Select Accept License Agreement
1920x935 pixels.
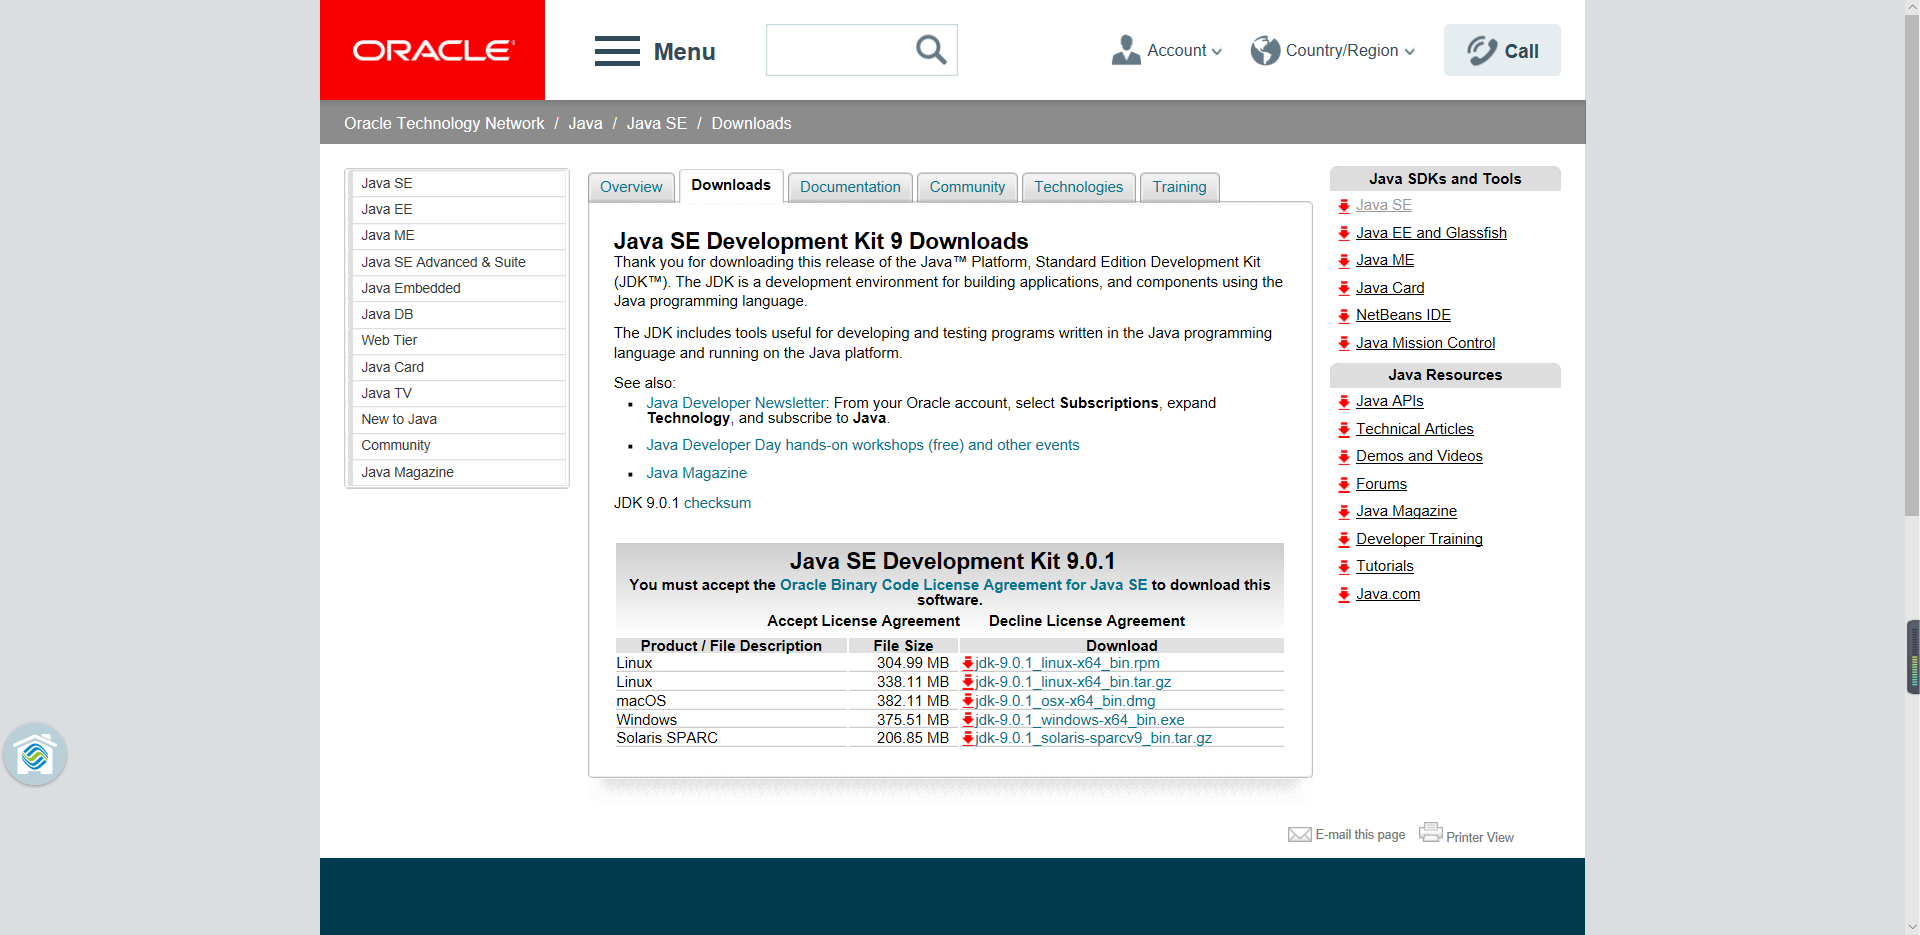pyautogui.click(x=863, y=621)
